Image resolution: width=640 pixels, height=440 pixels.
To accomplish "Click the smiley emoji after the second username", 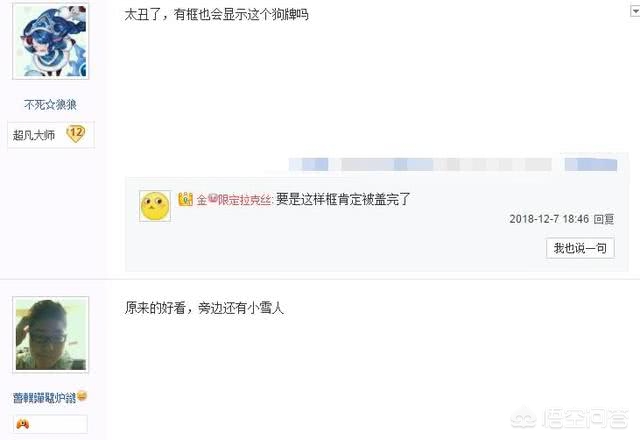I will [x=82, y=396].
